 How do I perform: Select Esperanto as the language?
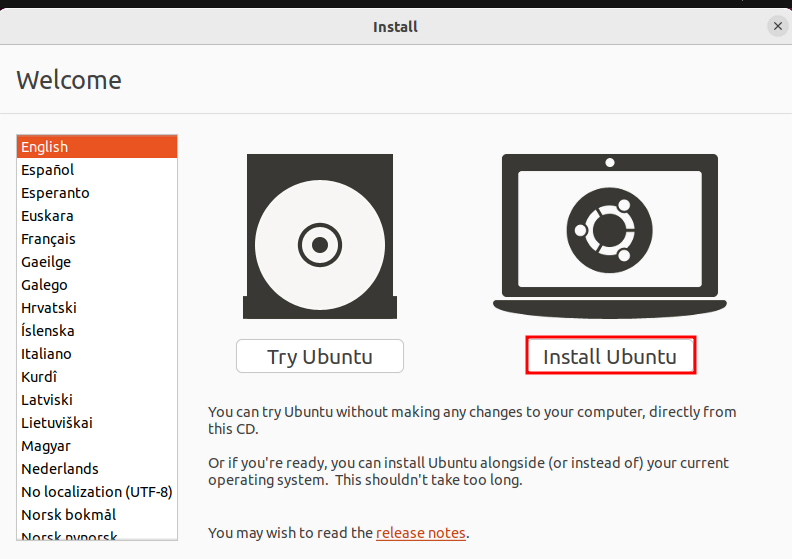click(55, 193)
